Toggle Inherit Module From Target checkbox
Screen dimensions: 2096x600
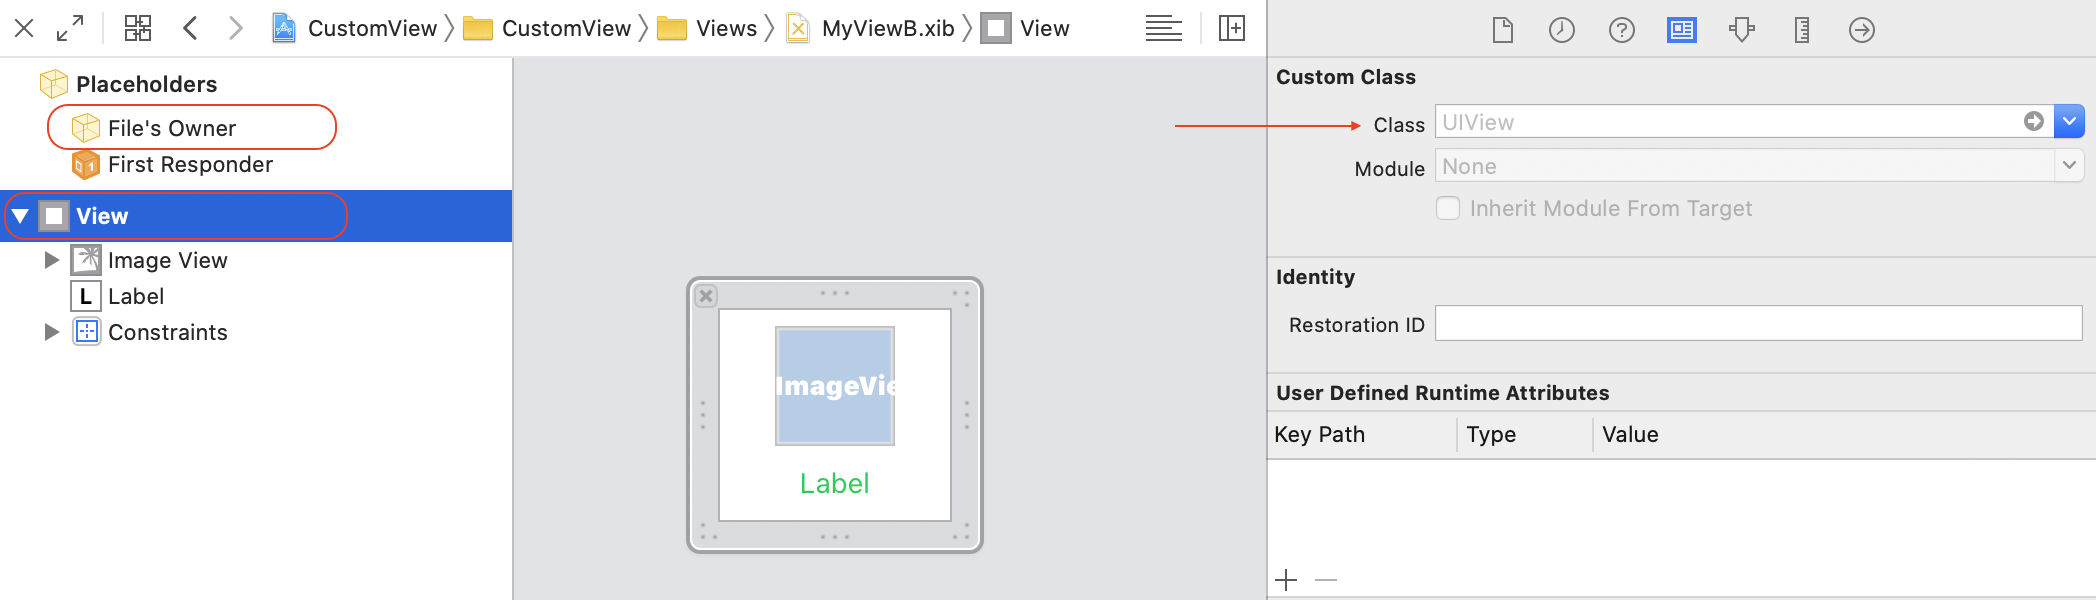point(1448,208)
